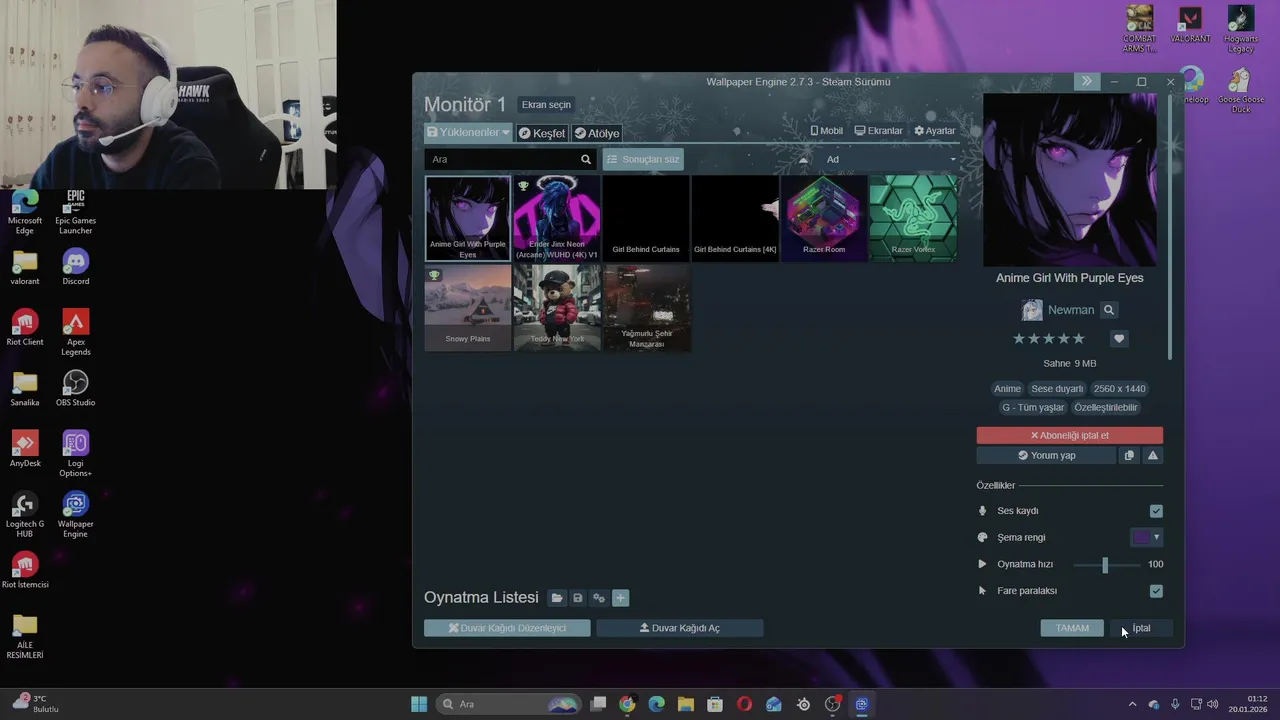Show hidden system tray icons chevron
The image size is (1280, 720).
click(1132, 704)
